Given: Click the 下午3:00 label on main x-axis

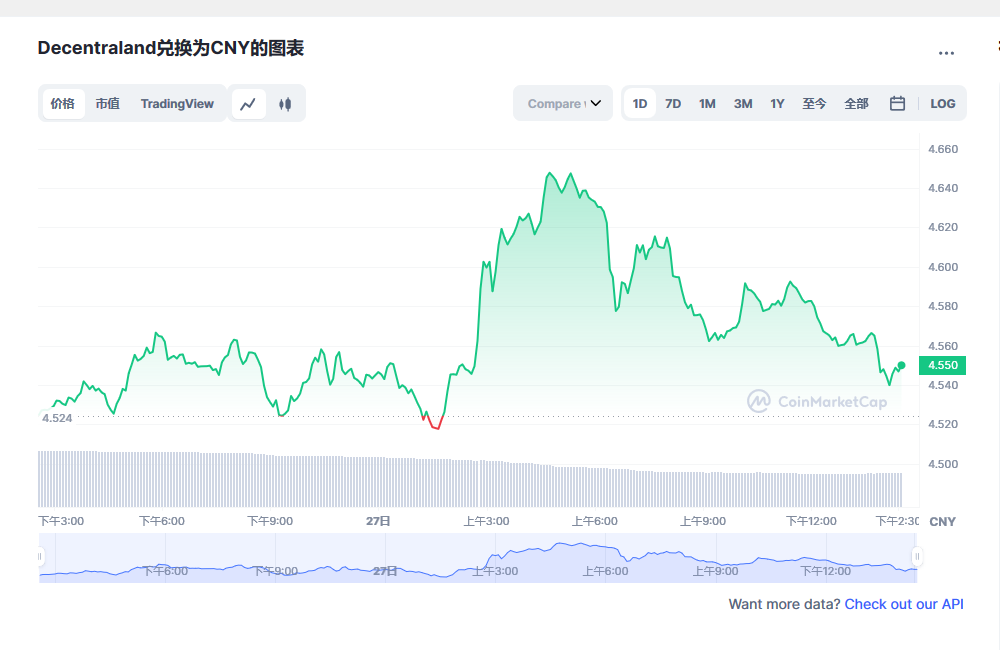Looking at the screenshot, I should (61, 521).
